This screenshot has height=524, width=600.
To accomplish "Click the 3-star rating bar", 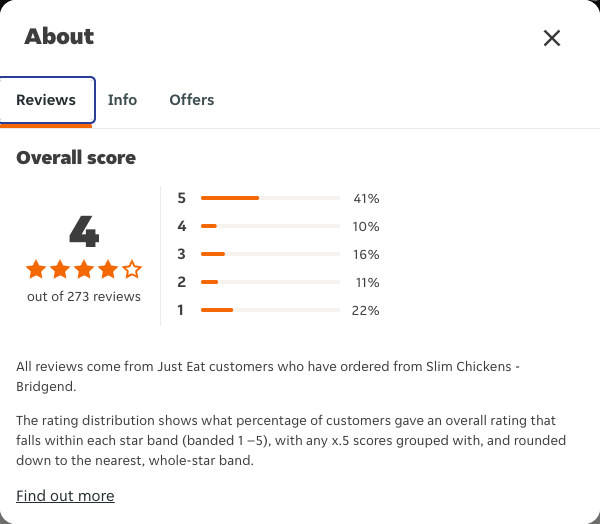I will point(270,254).
